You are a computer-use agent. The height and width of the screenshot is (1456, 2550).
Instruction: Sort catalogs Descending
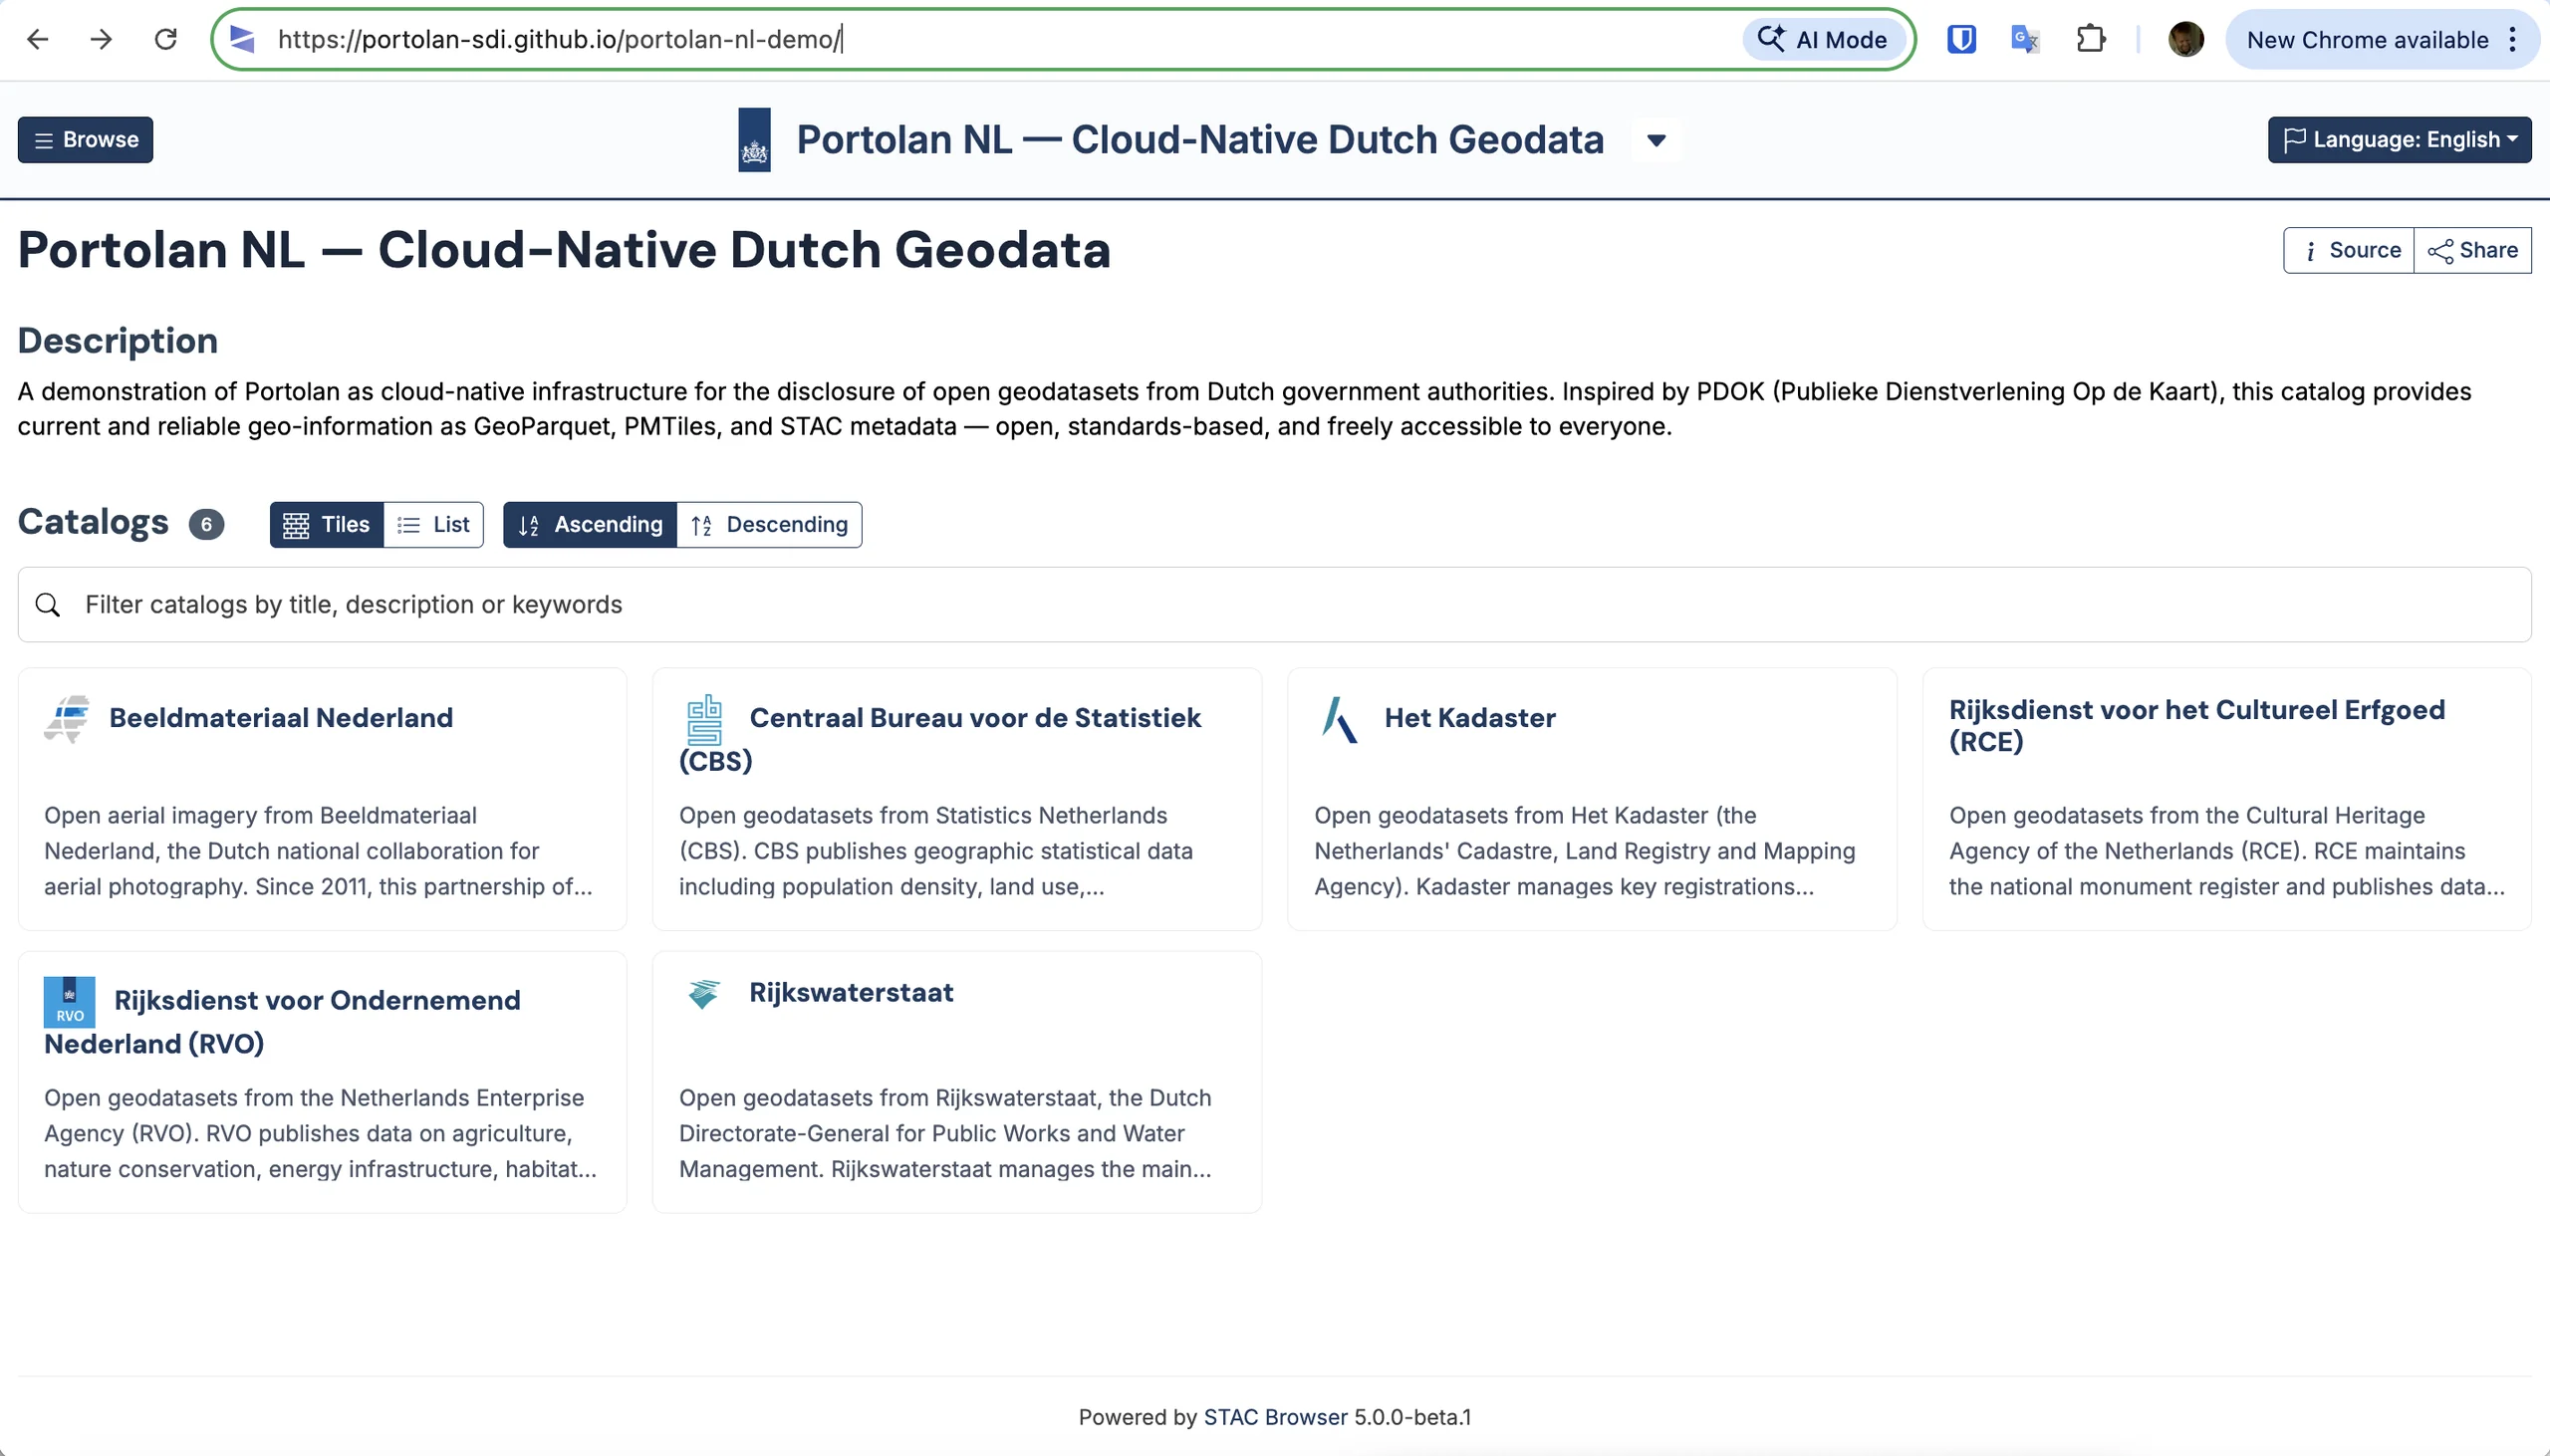click(x=769, y=525)
